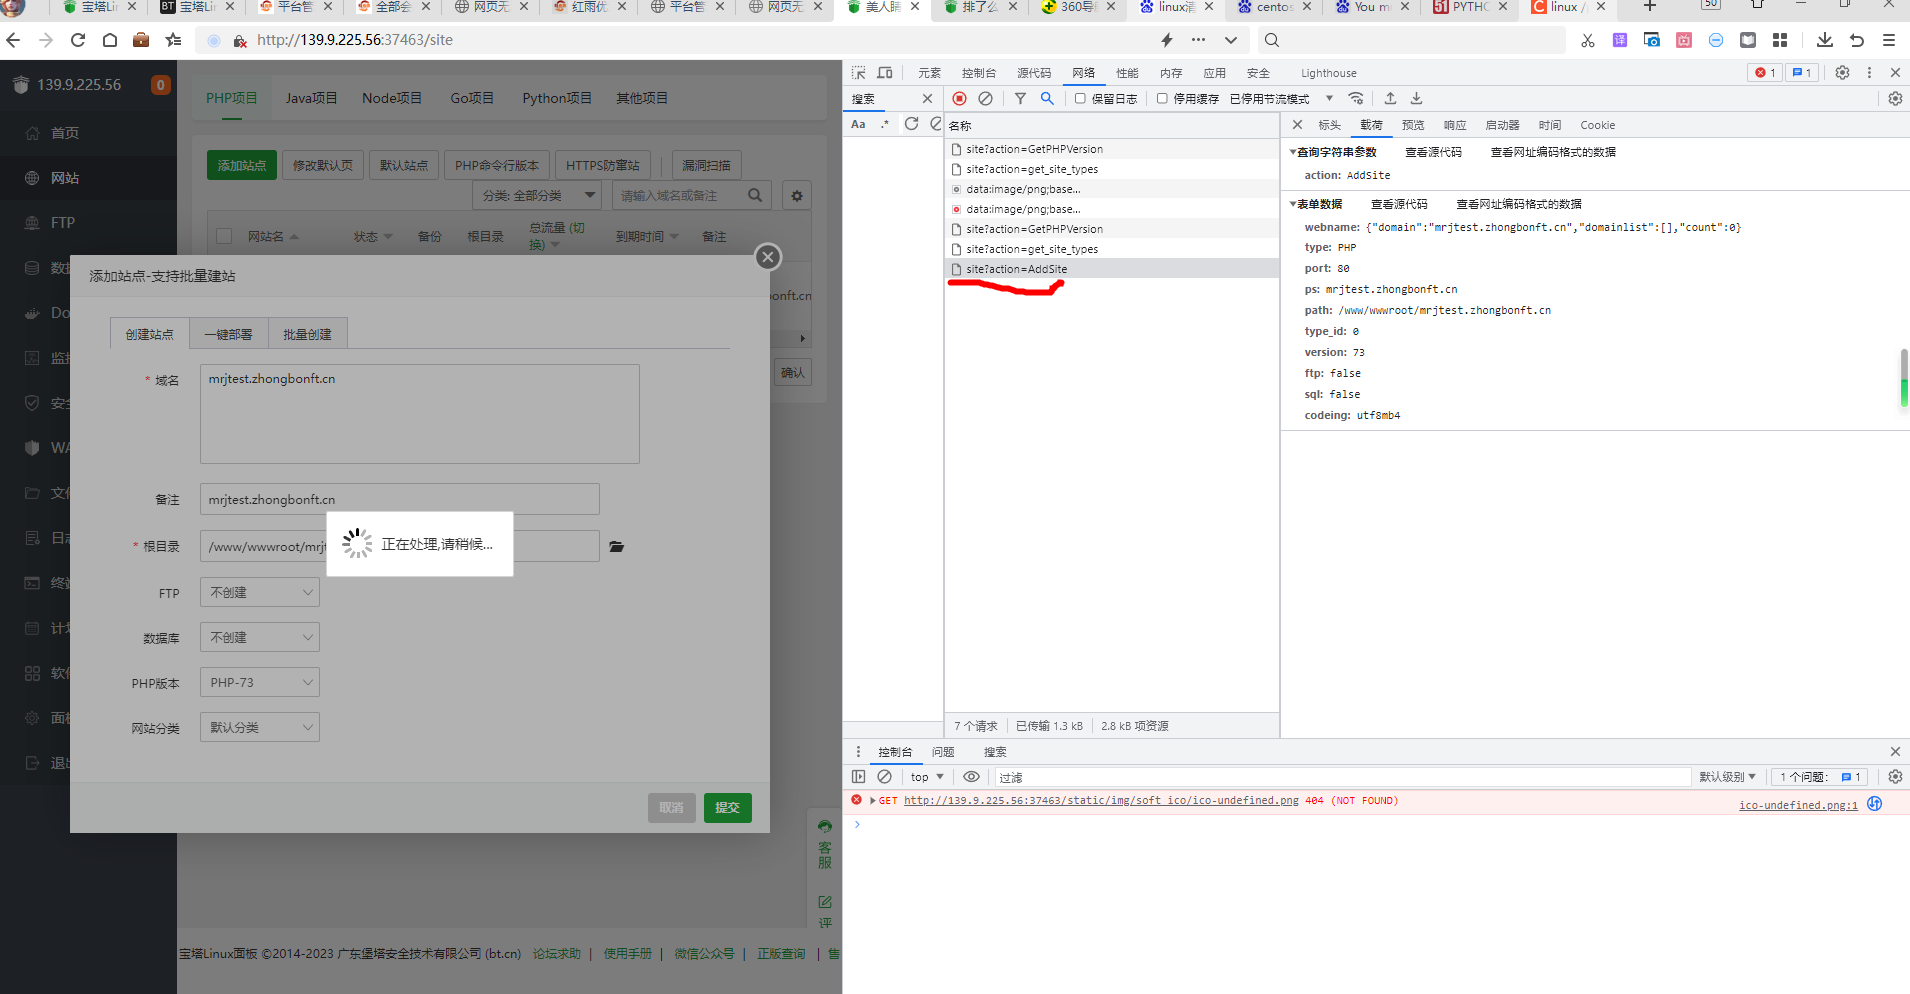Viewport: 1910px width, 994px height.
Task: Select the site?action=AddSite request row
Action: [1112, 269]
